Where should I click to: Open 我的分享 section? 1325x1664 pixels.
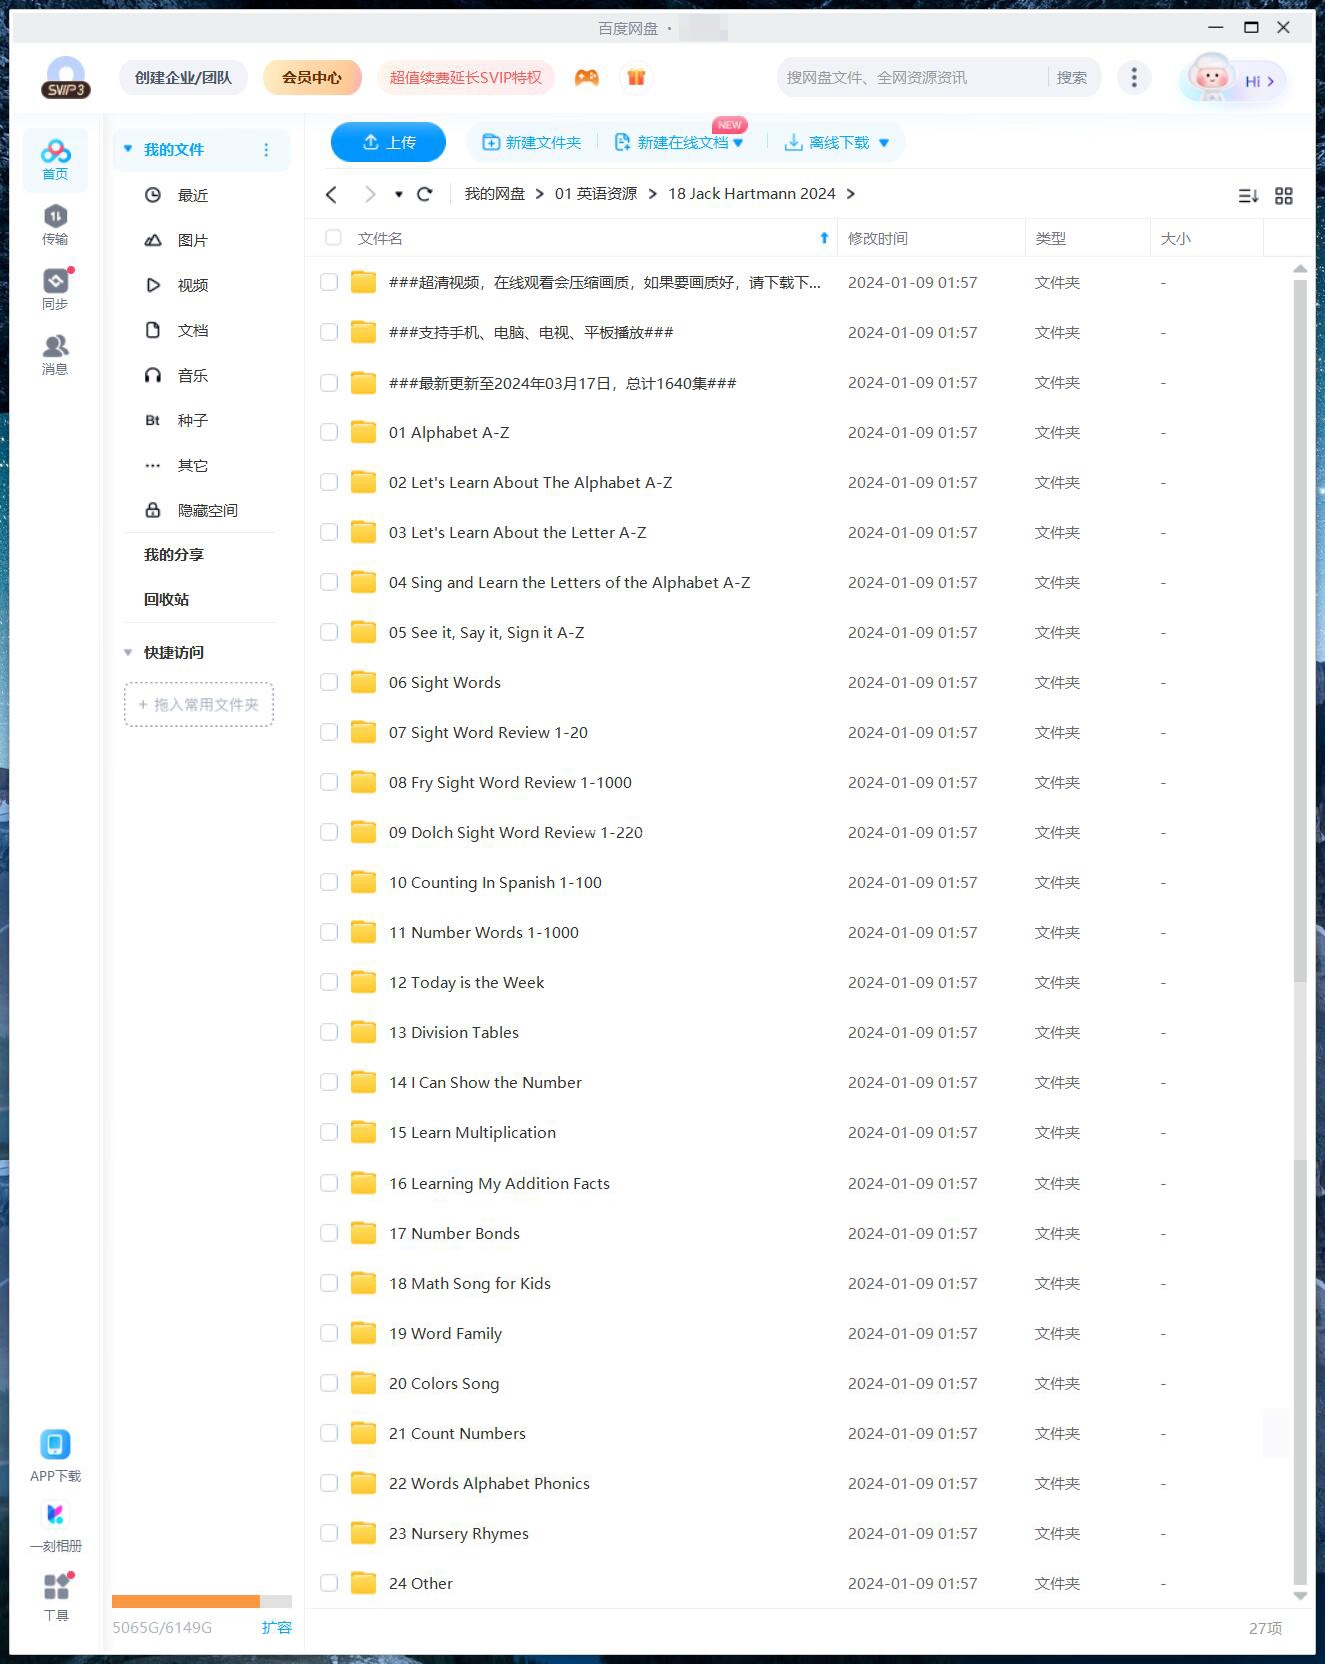coord(173,554)
